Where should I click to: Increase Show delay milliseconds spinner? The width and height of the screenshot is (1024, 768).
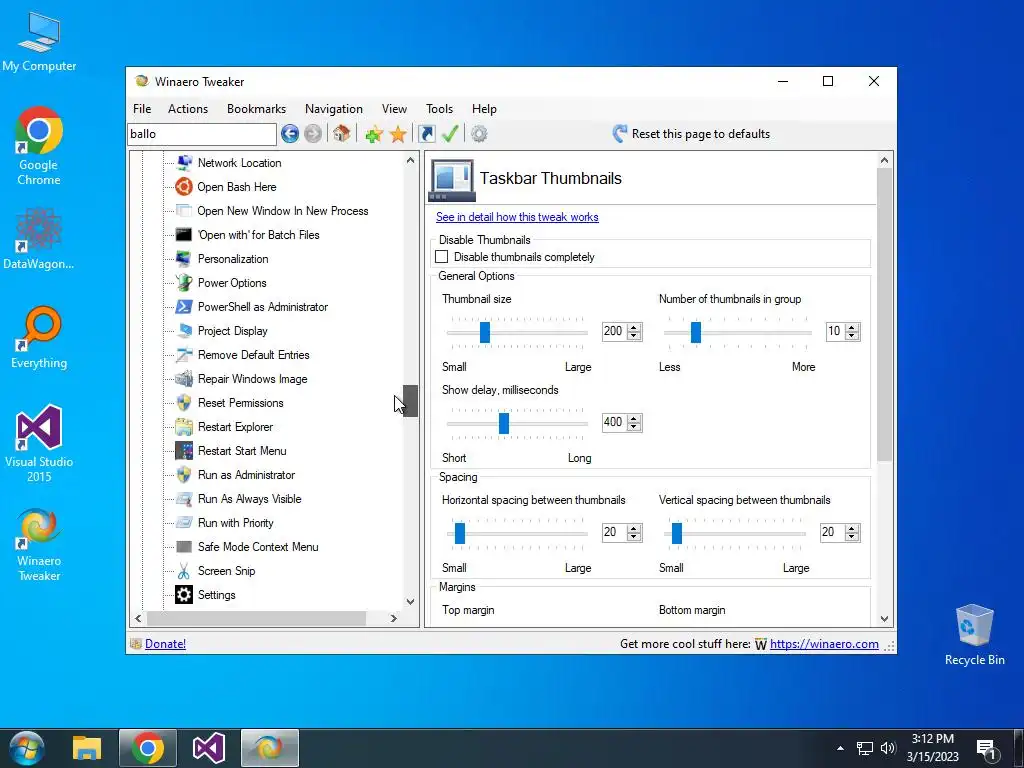coord(634,419)
